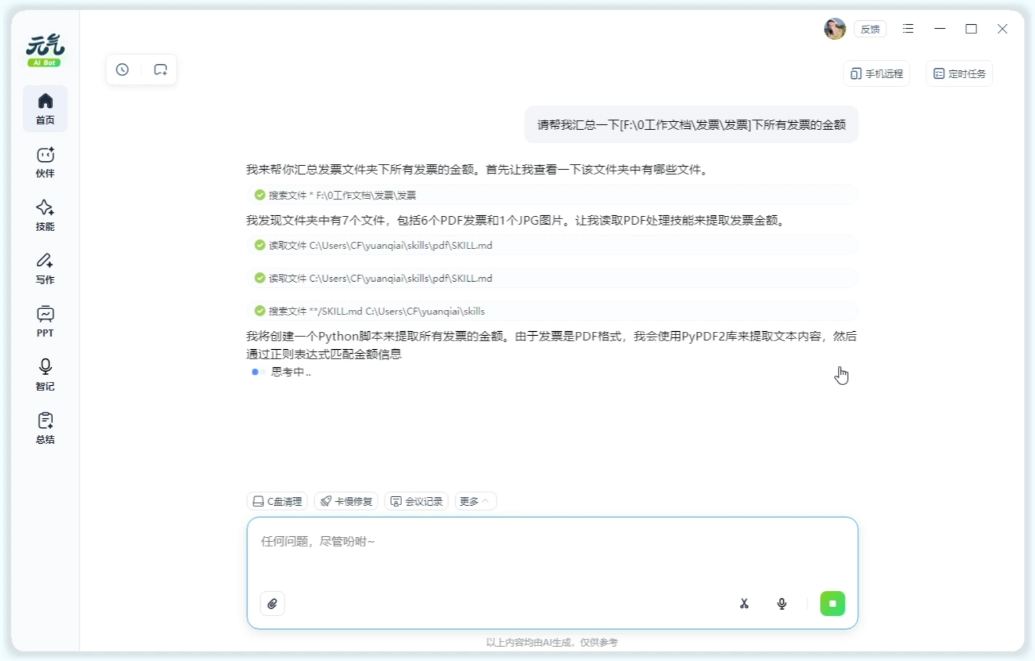Start a new chat conversation
Screen dimensions: 1035x661
coord(160,69)
